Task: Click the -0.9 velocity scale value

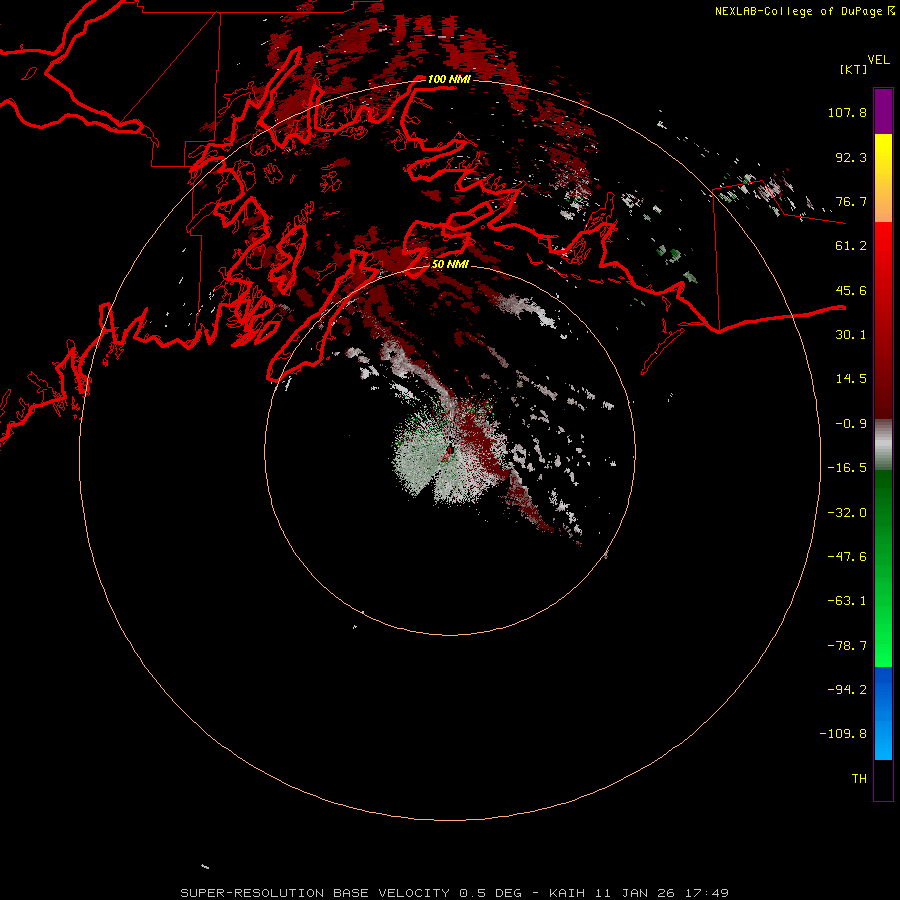Action: [x=851, y=424]
